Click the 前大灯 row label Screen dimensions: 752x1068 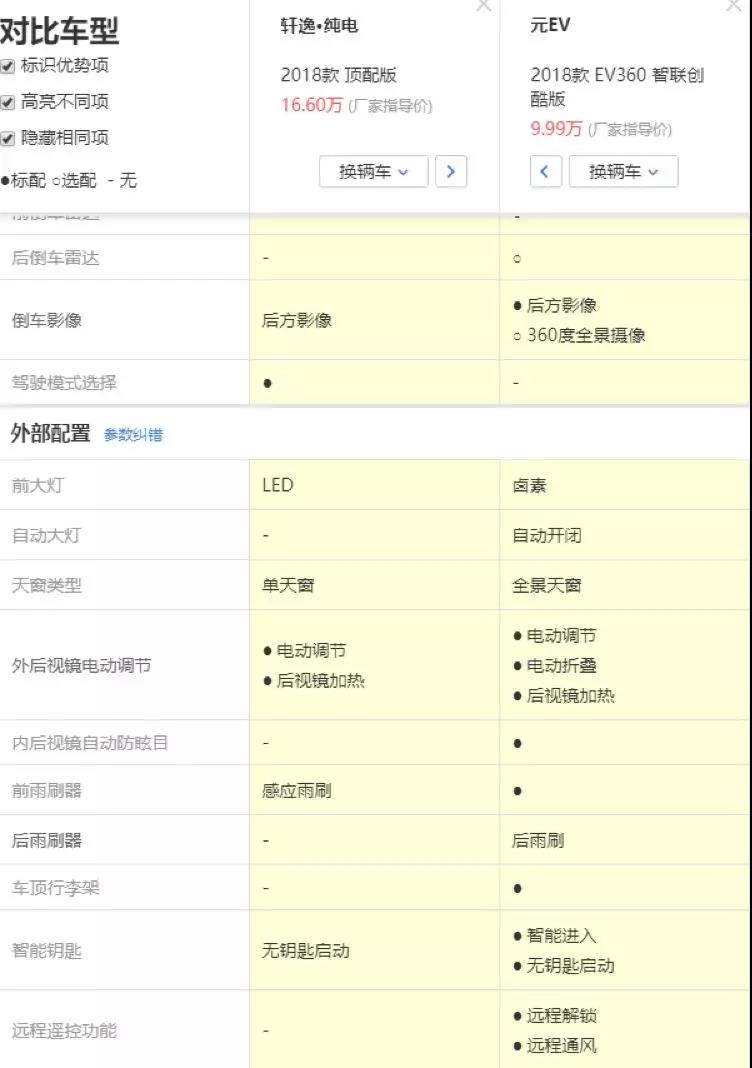click(37, 485)
